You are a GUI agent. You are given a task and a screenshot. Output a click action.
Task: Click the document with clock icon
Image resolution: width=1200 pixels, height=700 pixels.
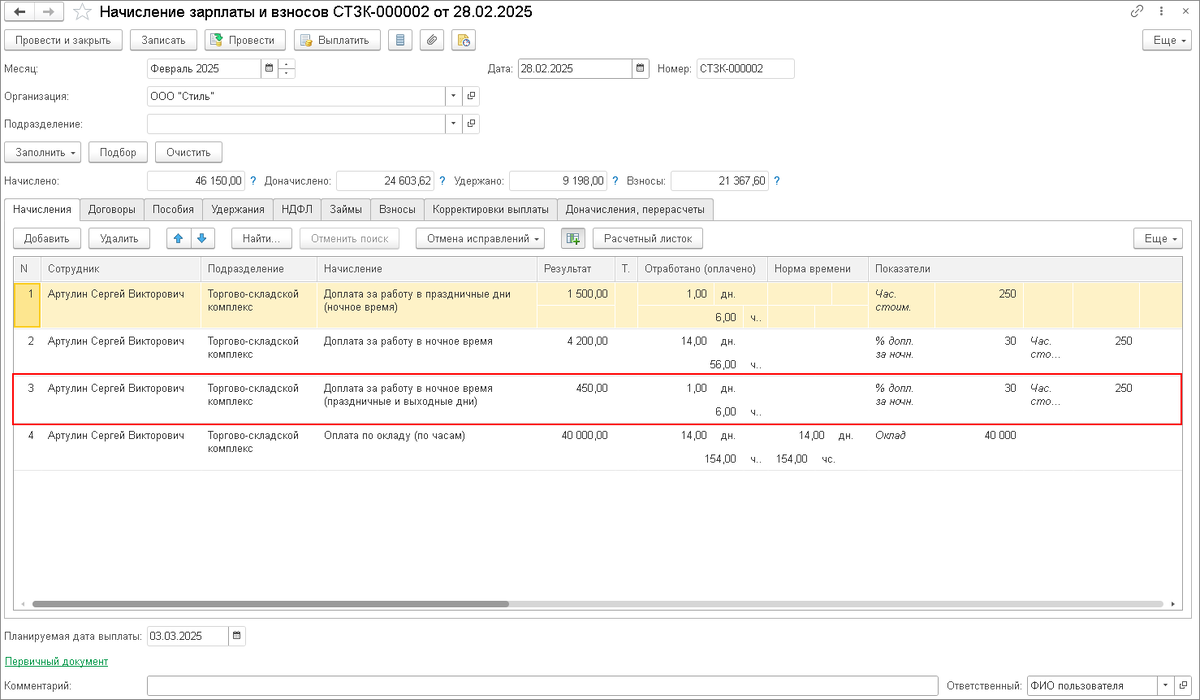tap(463, 40)
